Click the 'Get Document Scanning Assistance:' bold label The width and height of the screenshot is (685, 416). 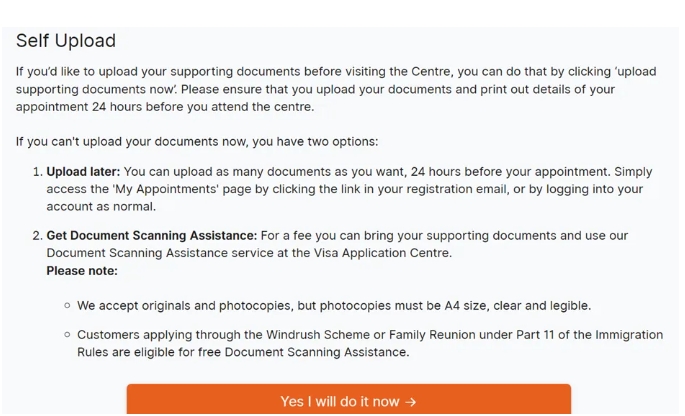pos(152,236)
